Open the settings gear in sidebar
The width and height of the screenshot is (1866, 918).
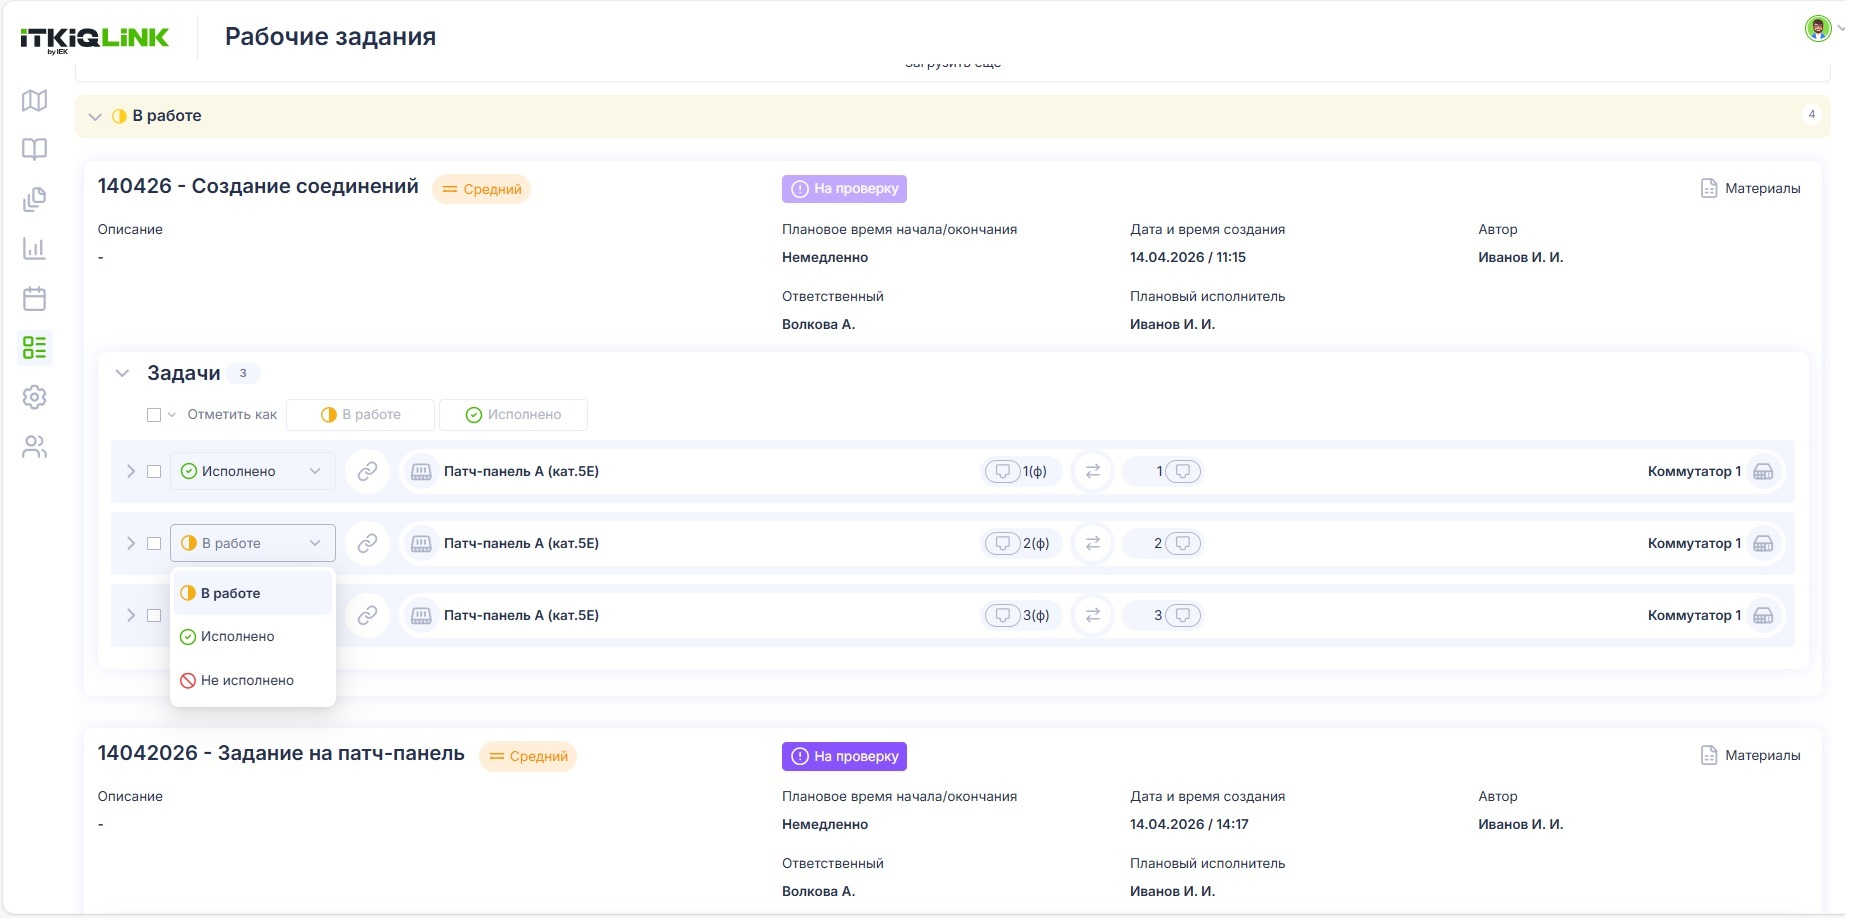coord(35,397)
